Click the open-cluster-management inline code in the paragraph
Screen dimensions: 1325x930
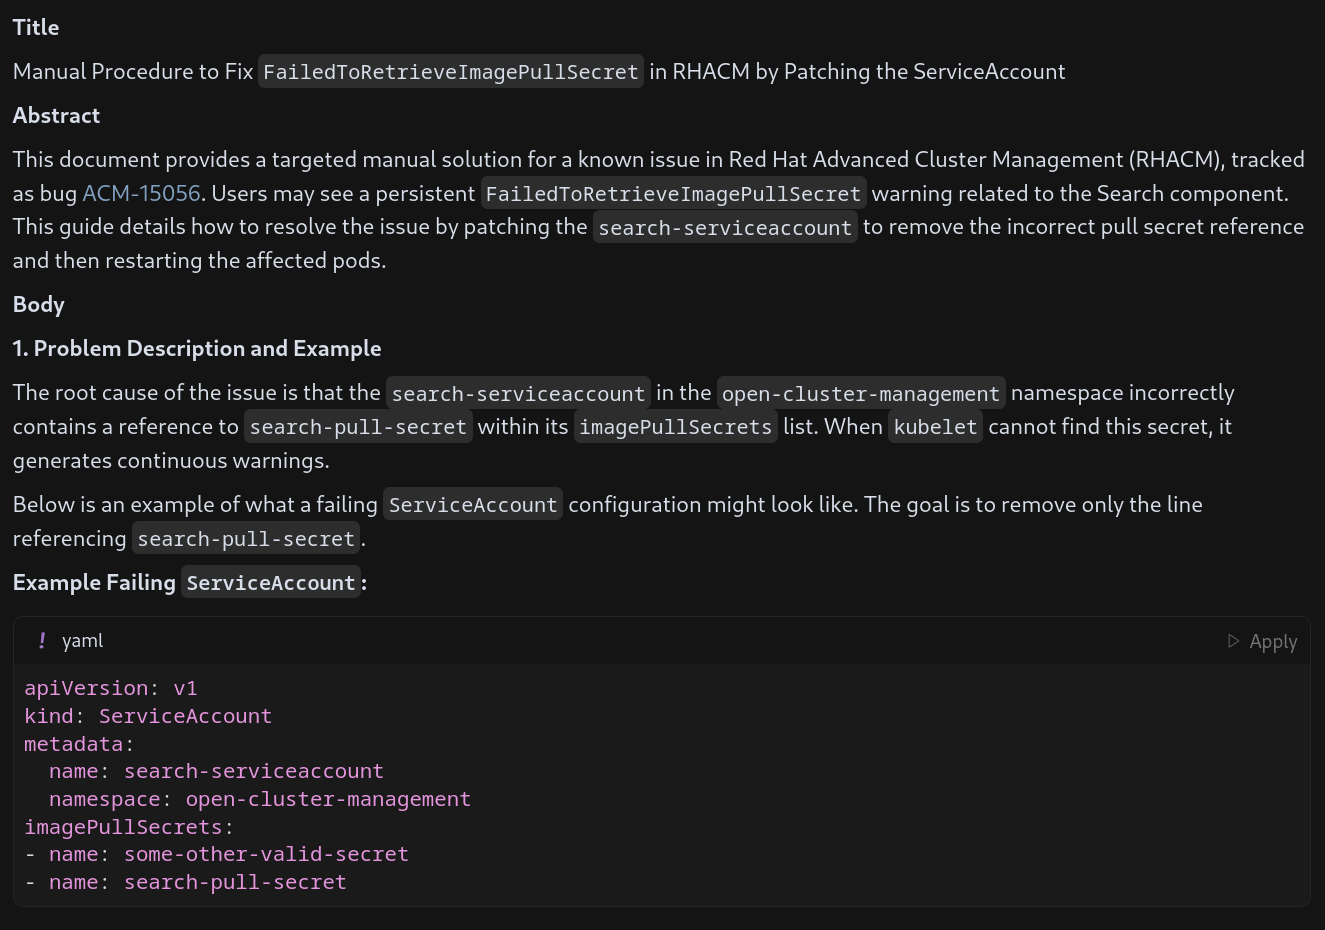point(860,393)
